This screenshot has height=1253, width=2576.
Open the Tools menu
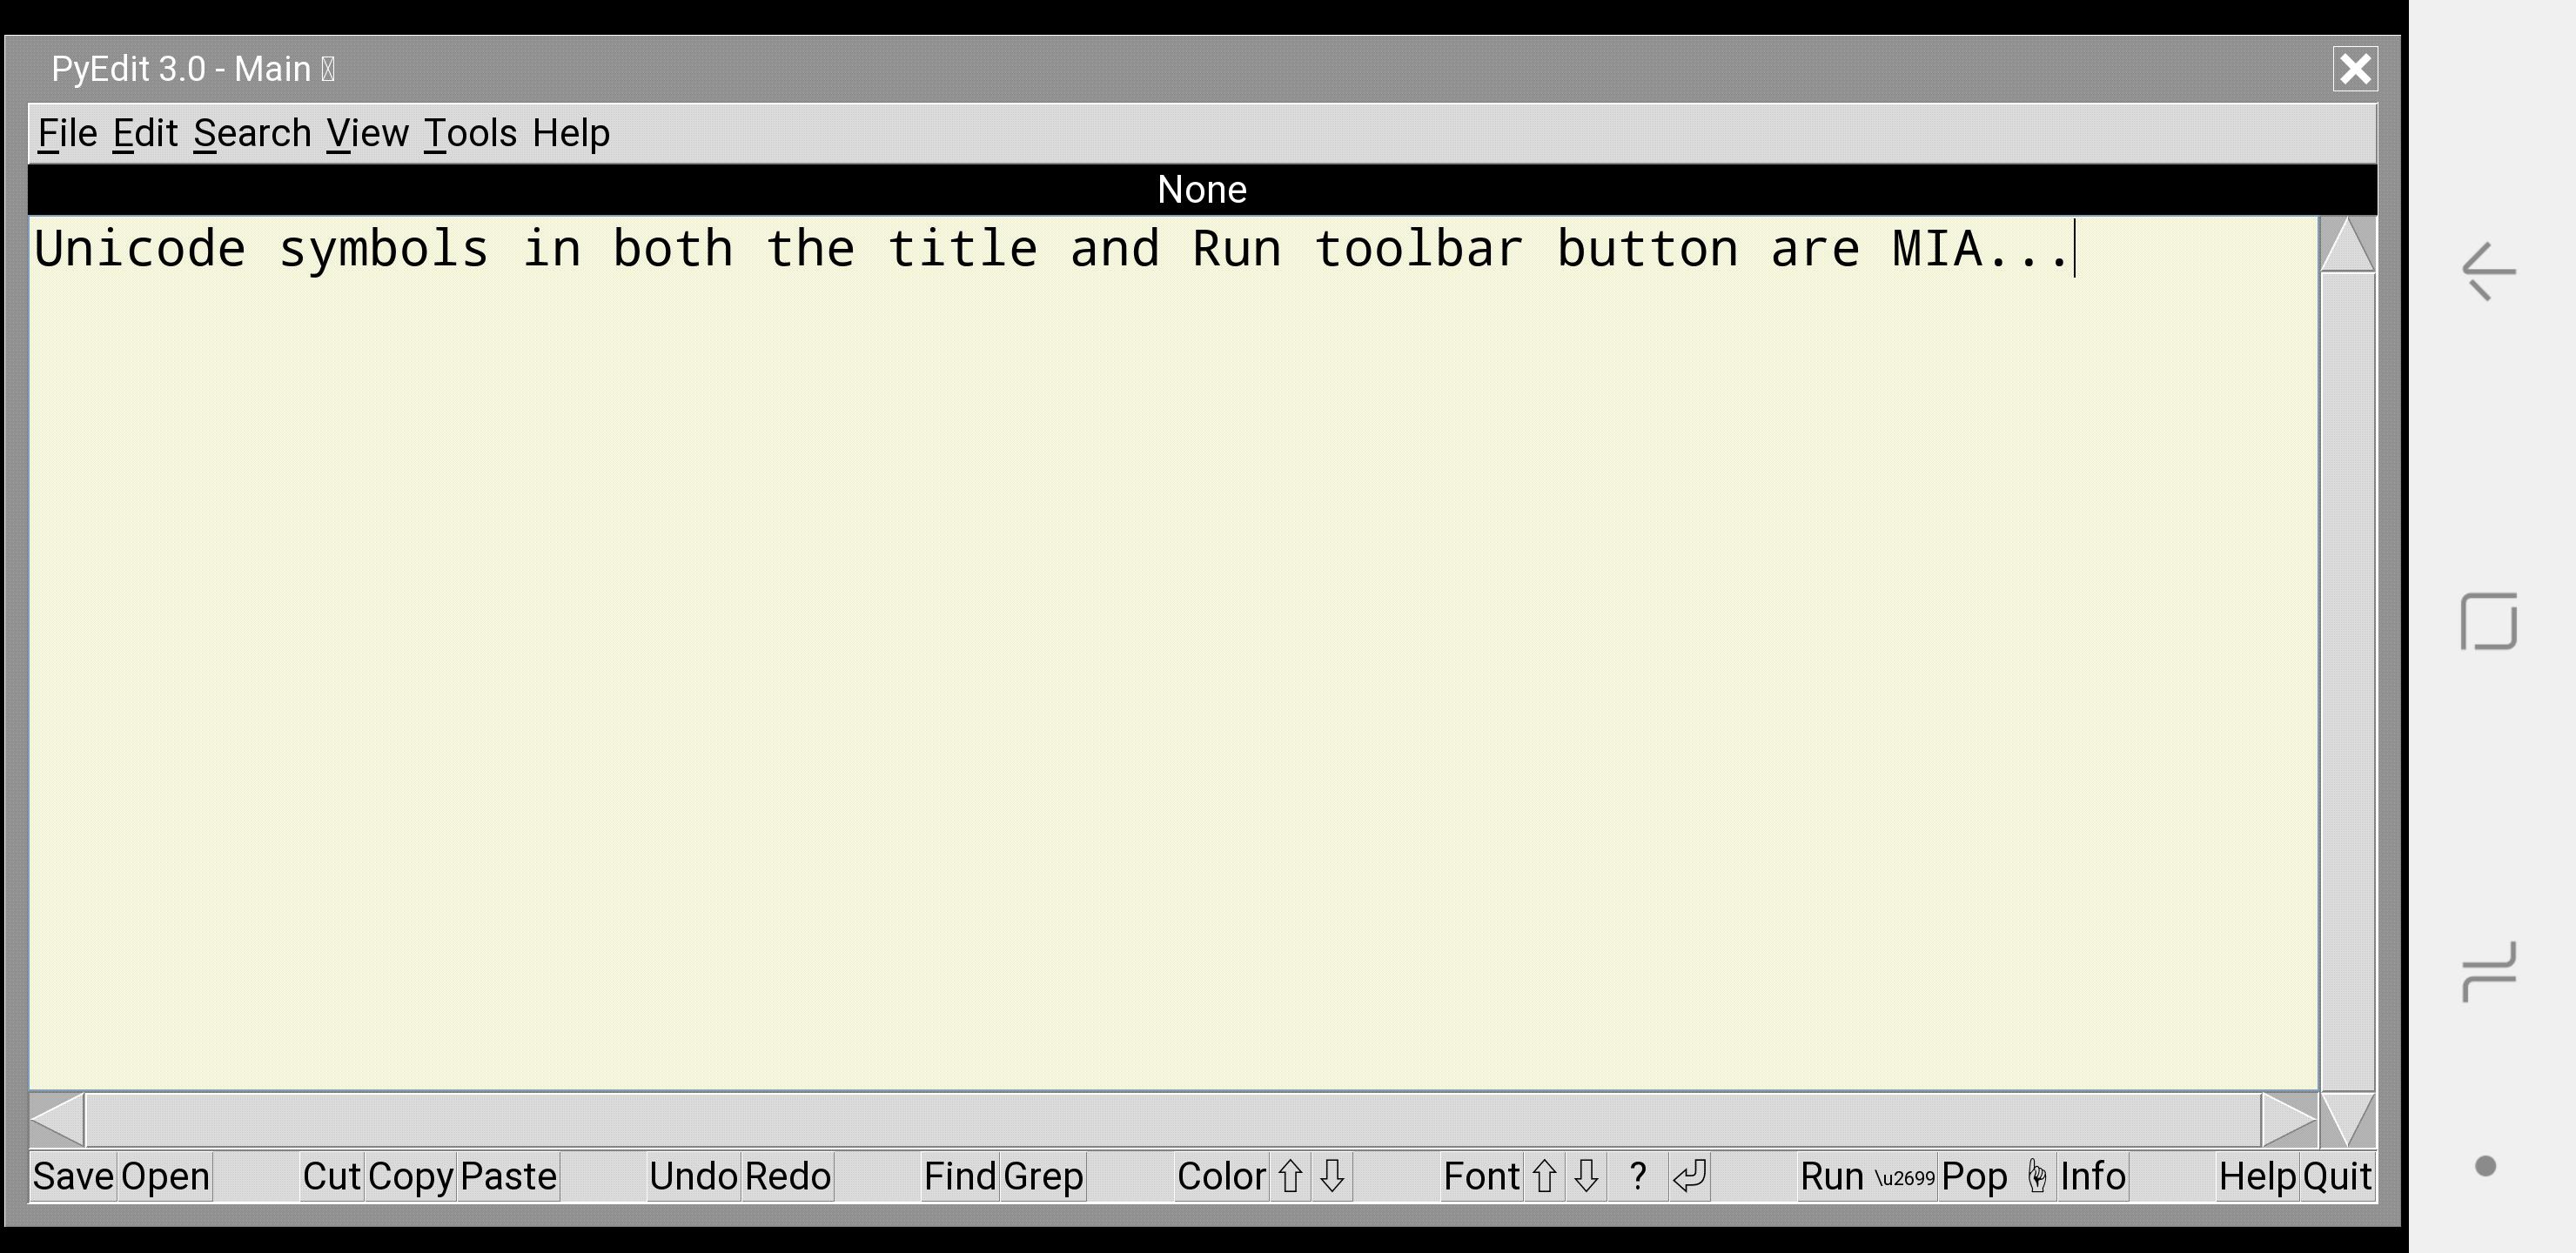(470, 133)
